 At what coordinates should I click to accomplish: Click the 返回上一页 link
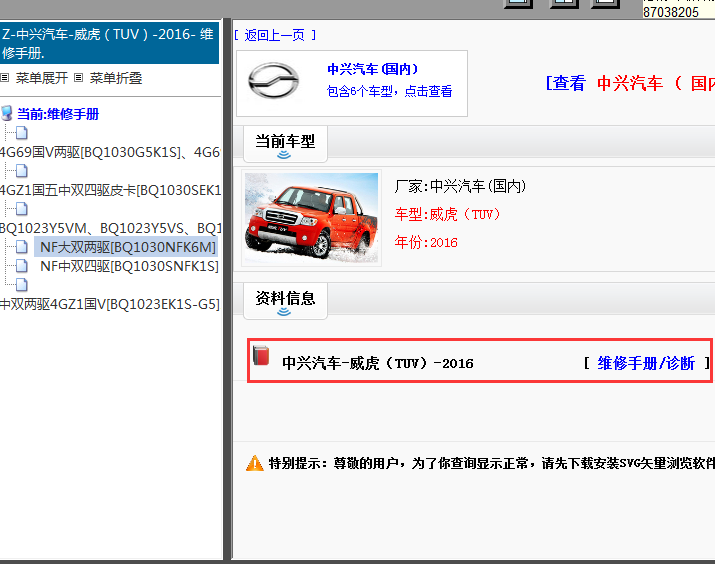click(x=275, y=35)
